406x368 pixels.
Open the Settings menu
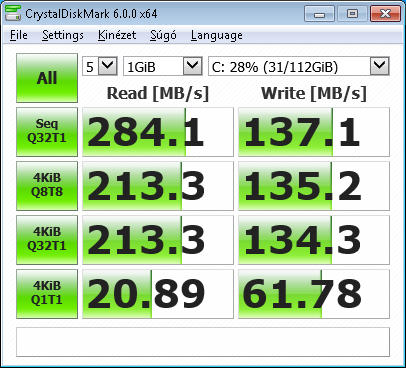click(x=63, y=35)
